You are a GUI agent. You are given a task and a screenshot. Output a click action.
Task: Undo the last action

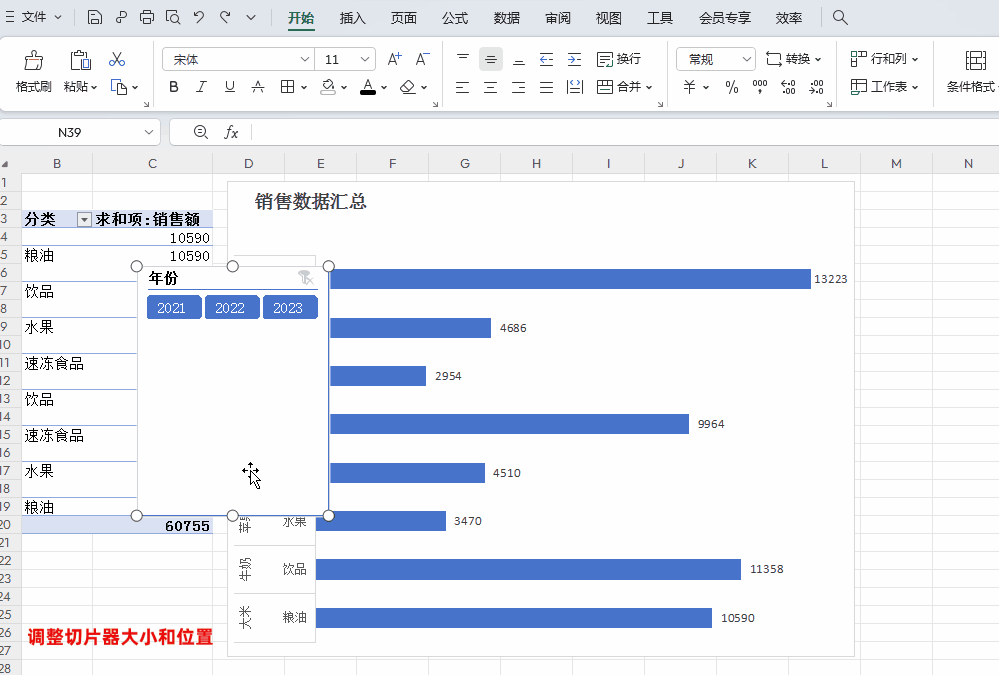(199, 17)
